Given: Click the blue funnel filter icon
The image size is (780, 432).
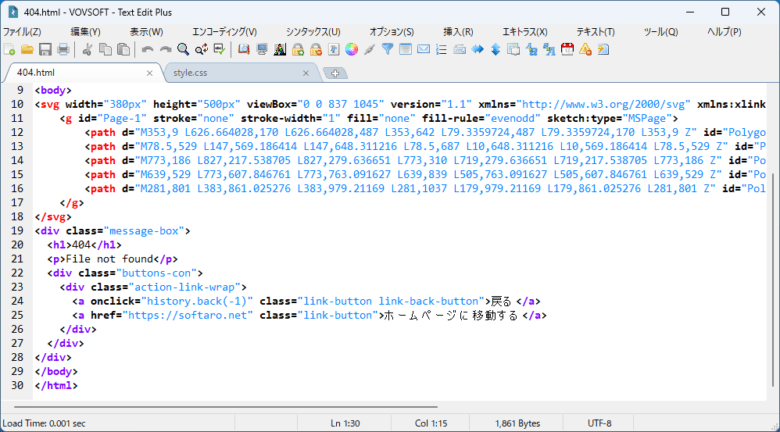Looking at the screenshot, I should pyautogui.click(x=388, y=49).
